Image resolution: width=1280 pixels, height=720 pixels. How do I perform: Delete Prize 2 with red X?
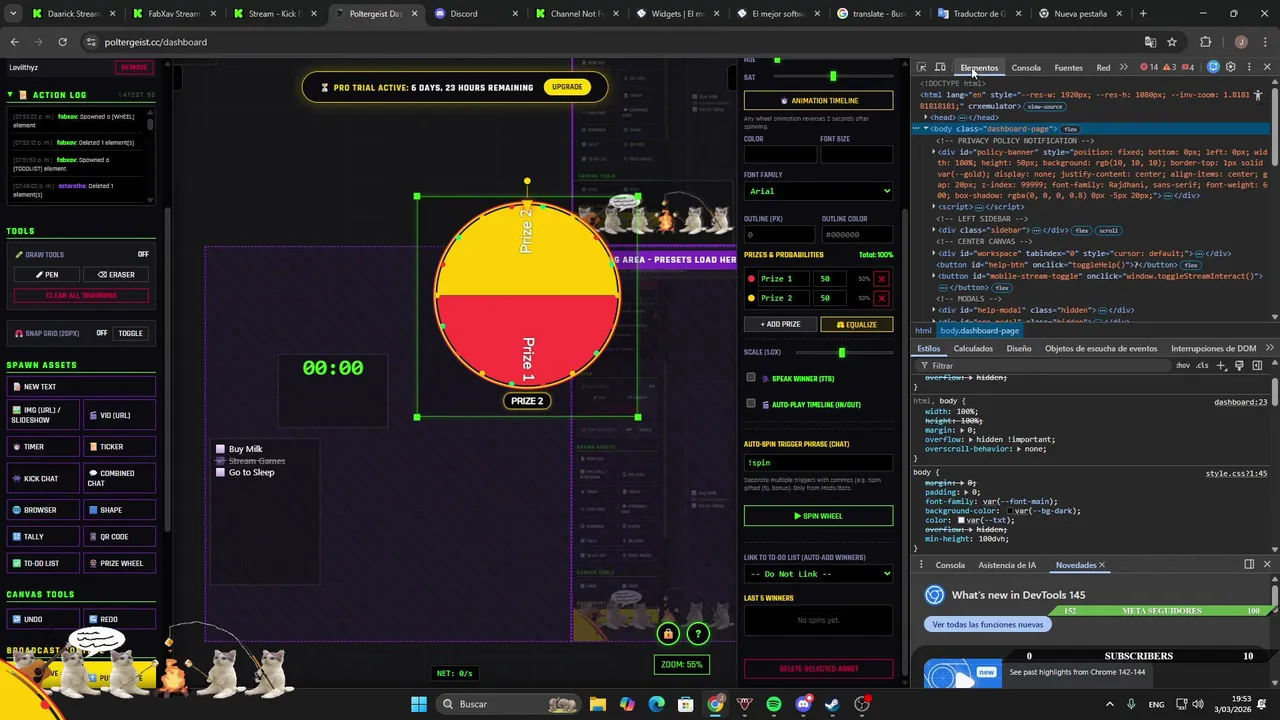(x=881, y=298)
